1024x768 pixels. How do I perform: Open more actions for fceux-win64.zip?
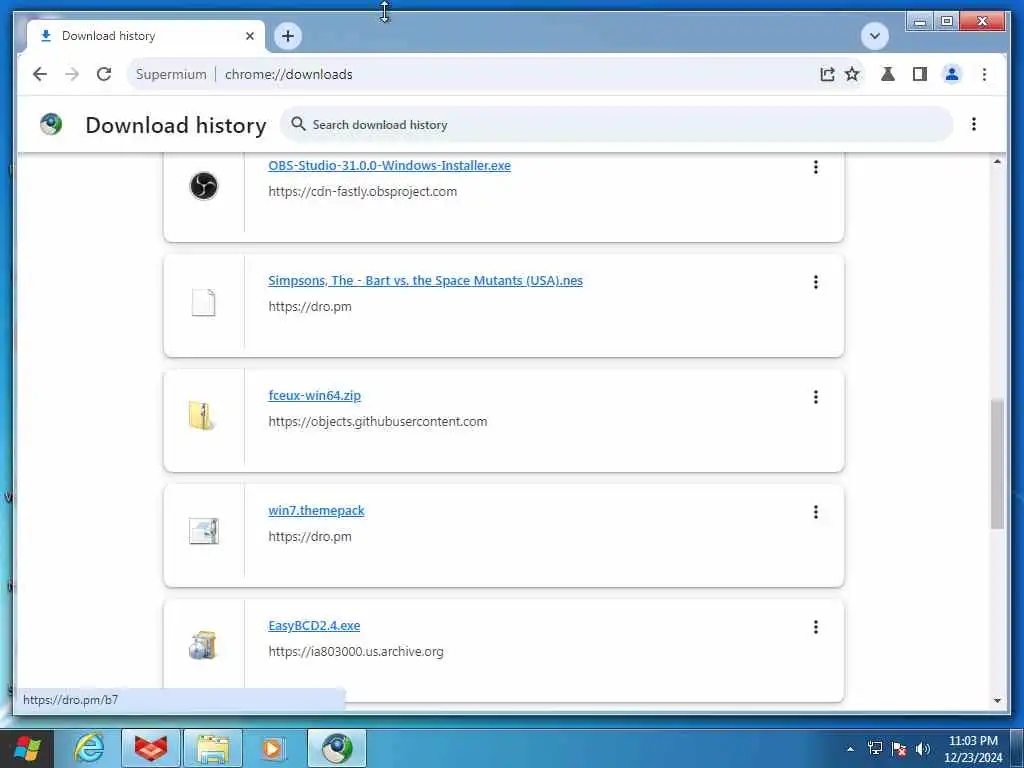816,397
